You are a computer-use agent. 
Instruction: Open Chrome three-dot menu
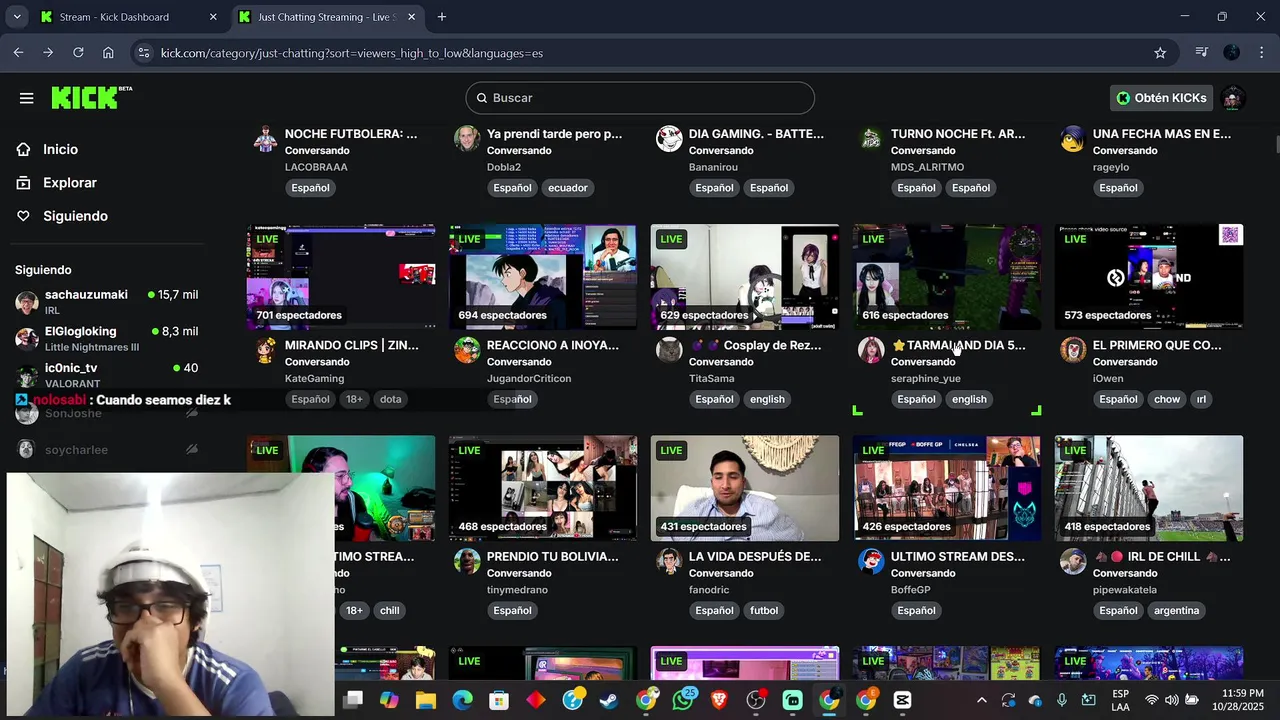click(1261, 53)
